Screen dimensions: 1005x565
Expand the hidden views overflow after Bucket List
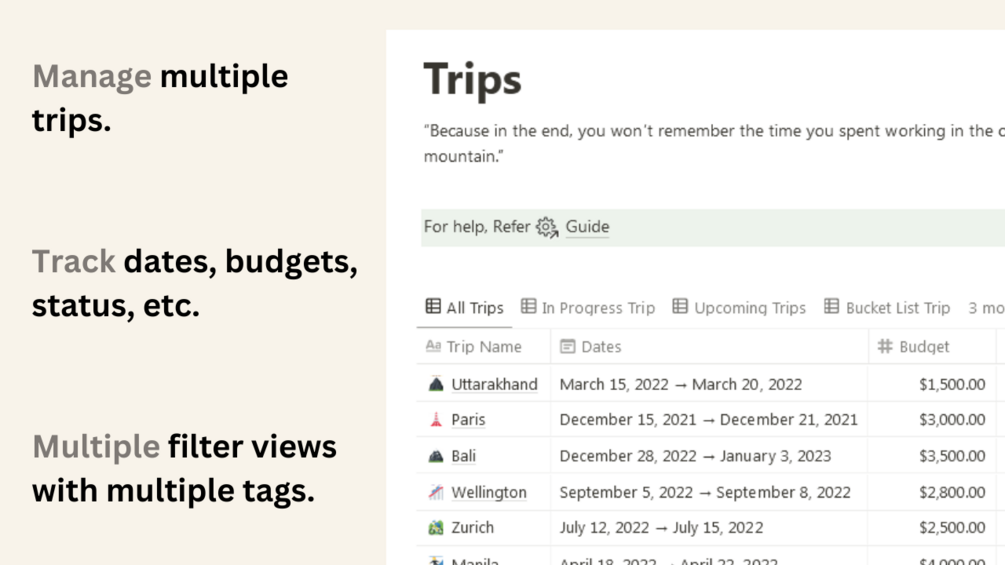coord(985,308)
